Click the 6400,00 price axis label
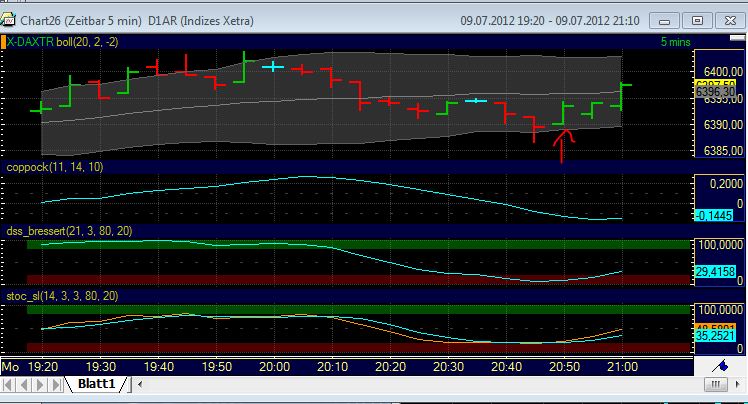This screenshot has width=748, height=404. pos(723,72)
